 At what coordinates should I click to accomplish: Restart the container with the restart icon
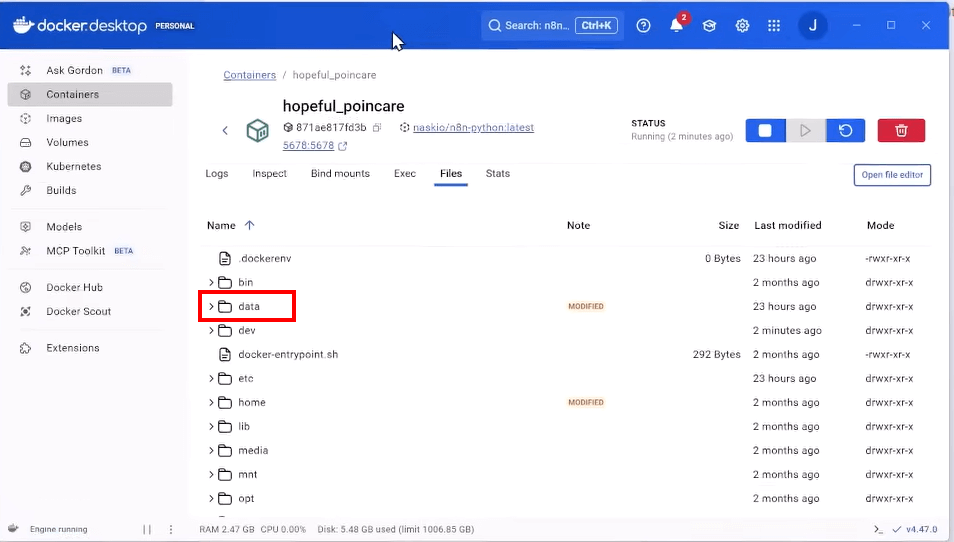[x=845, y=130]
